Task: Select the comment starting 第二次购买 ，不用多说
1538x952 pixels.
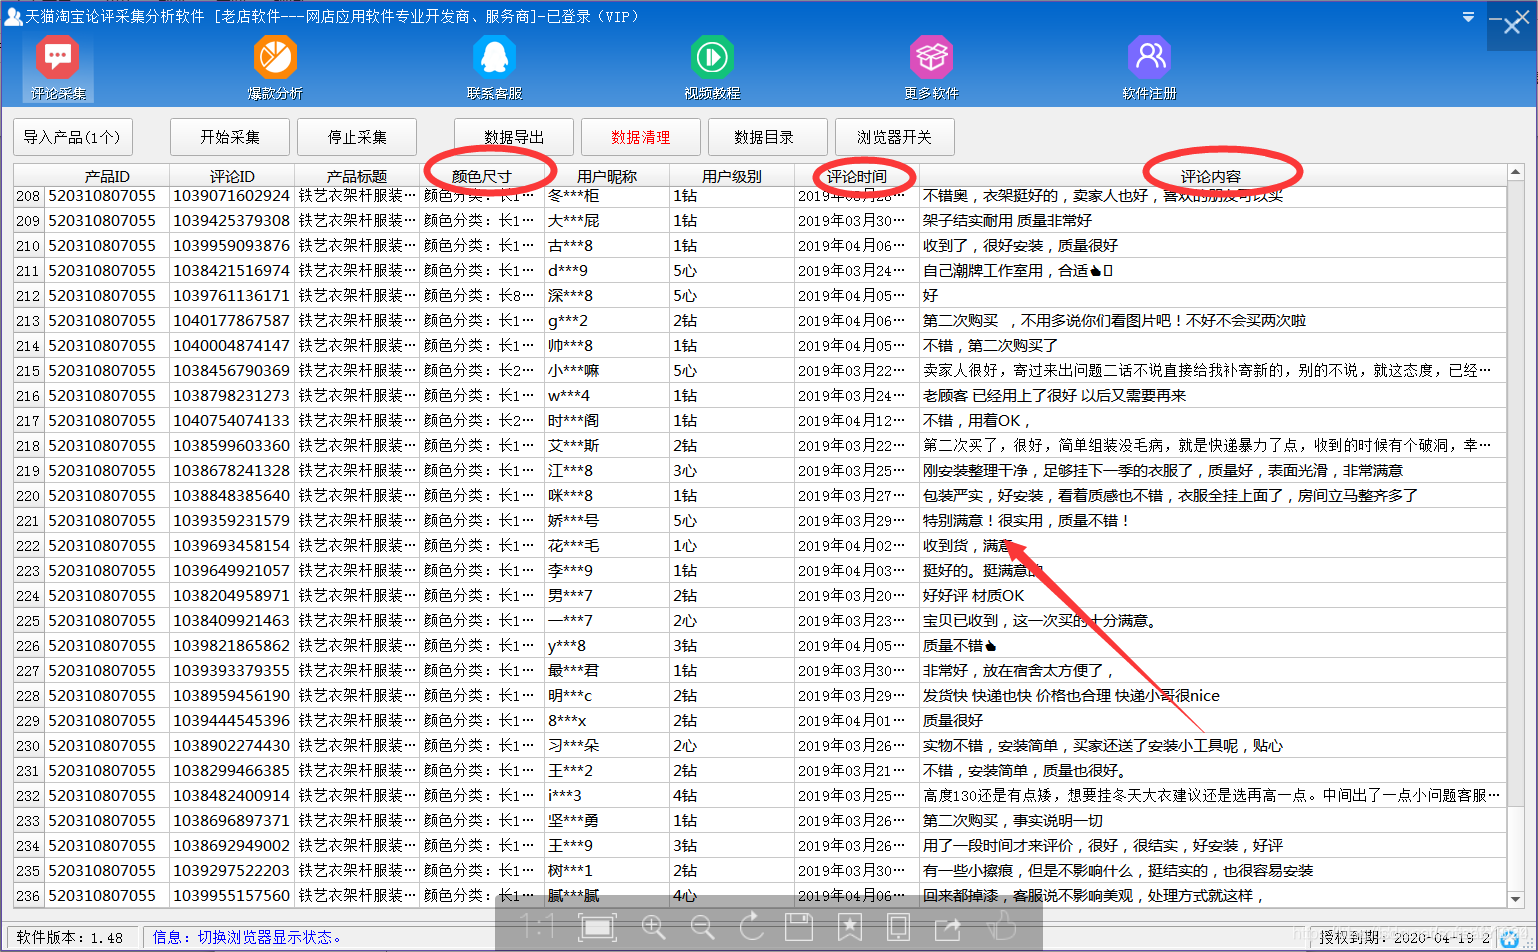Action: 1213,321
